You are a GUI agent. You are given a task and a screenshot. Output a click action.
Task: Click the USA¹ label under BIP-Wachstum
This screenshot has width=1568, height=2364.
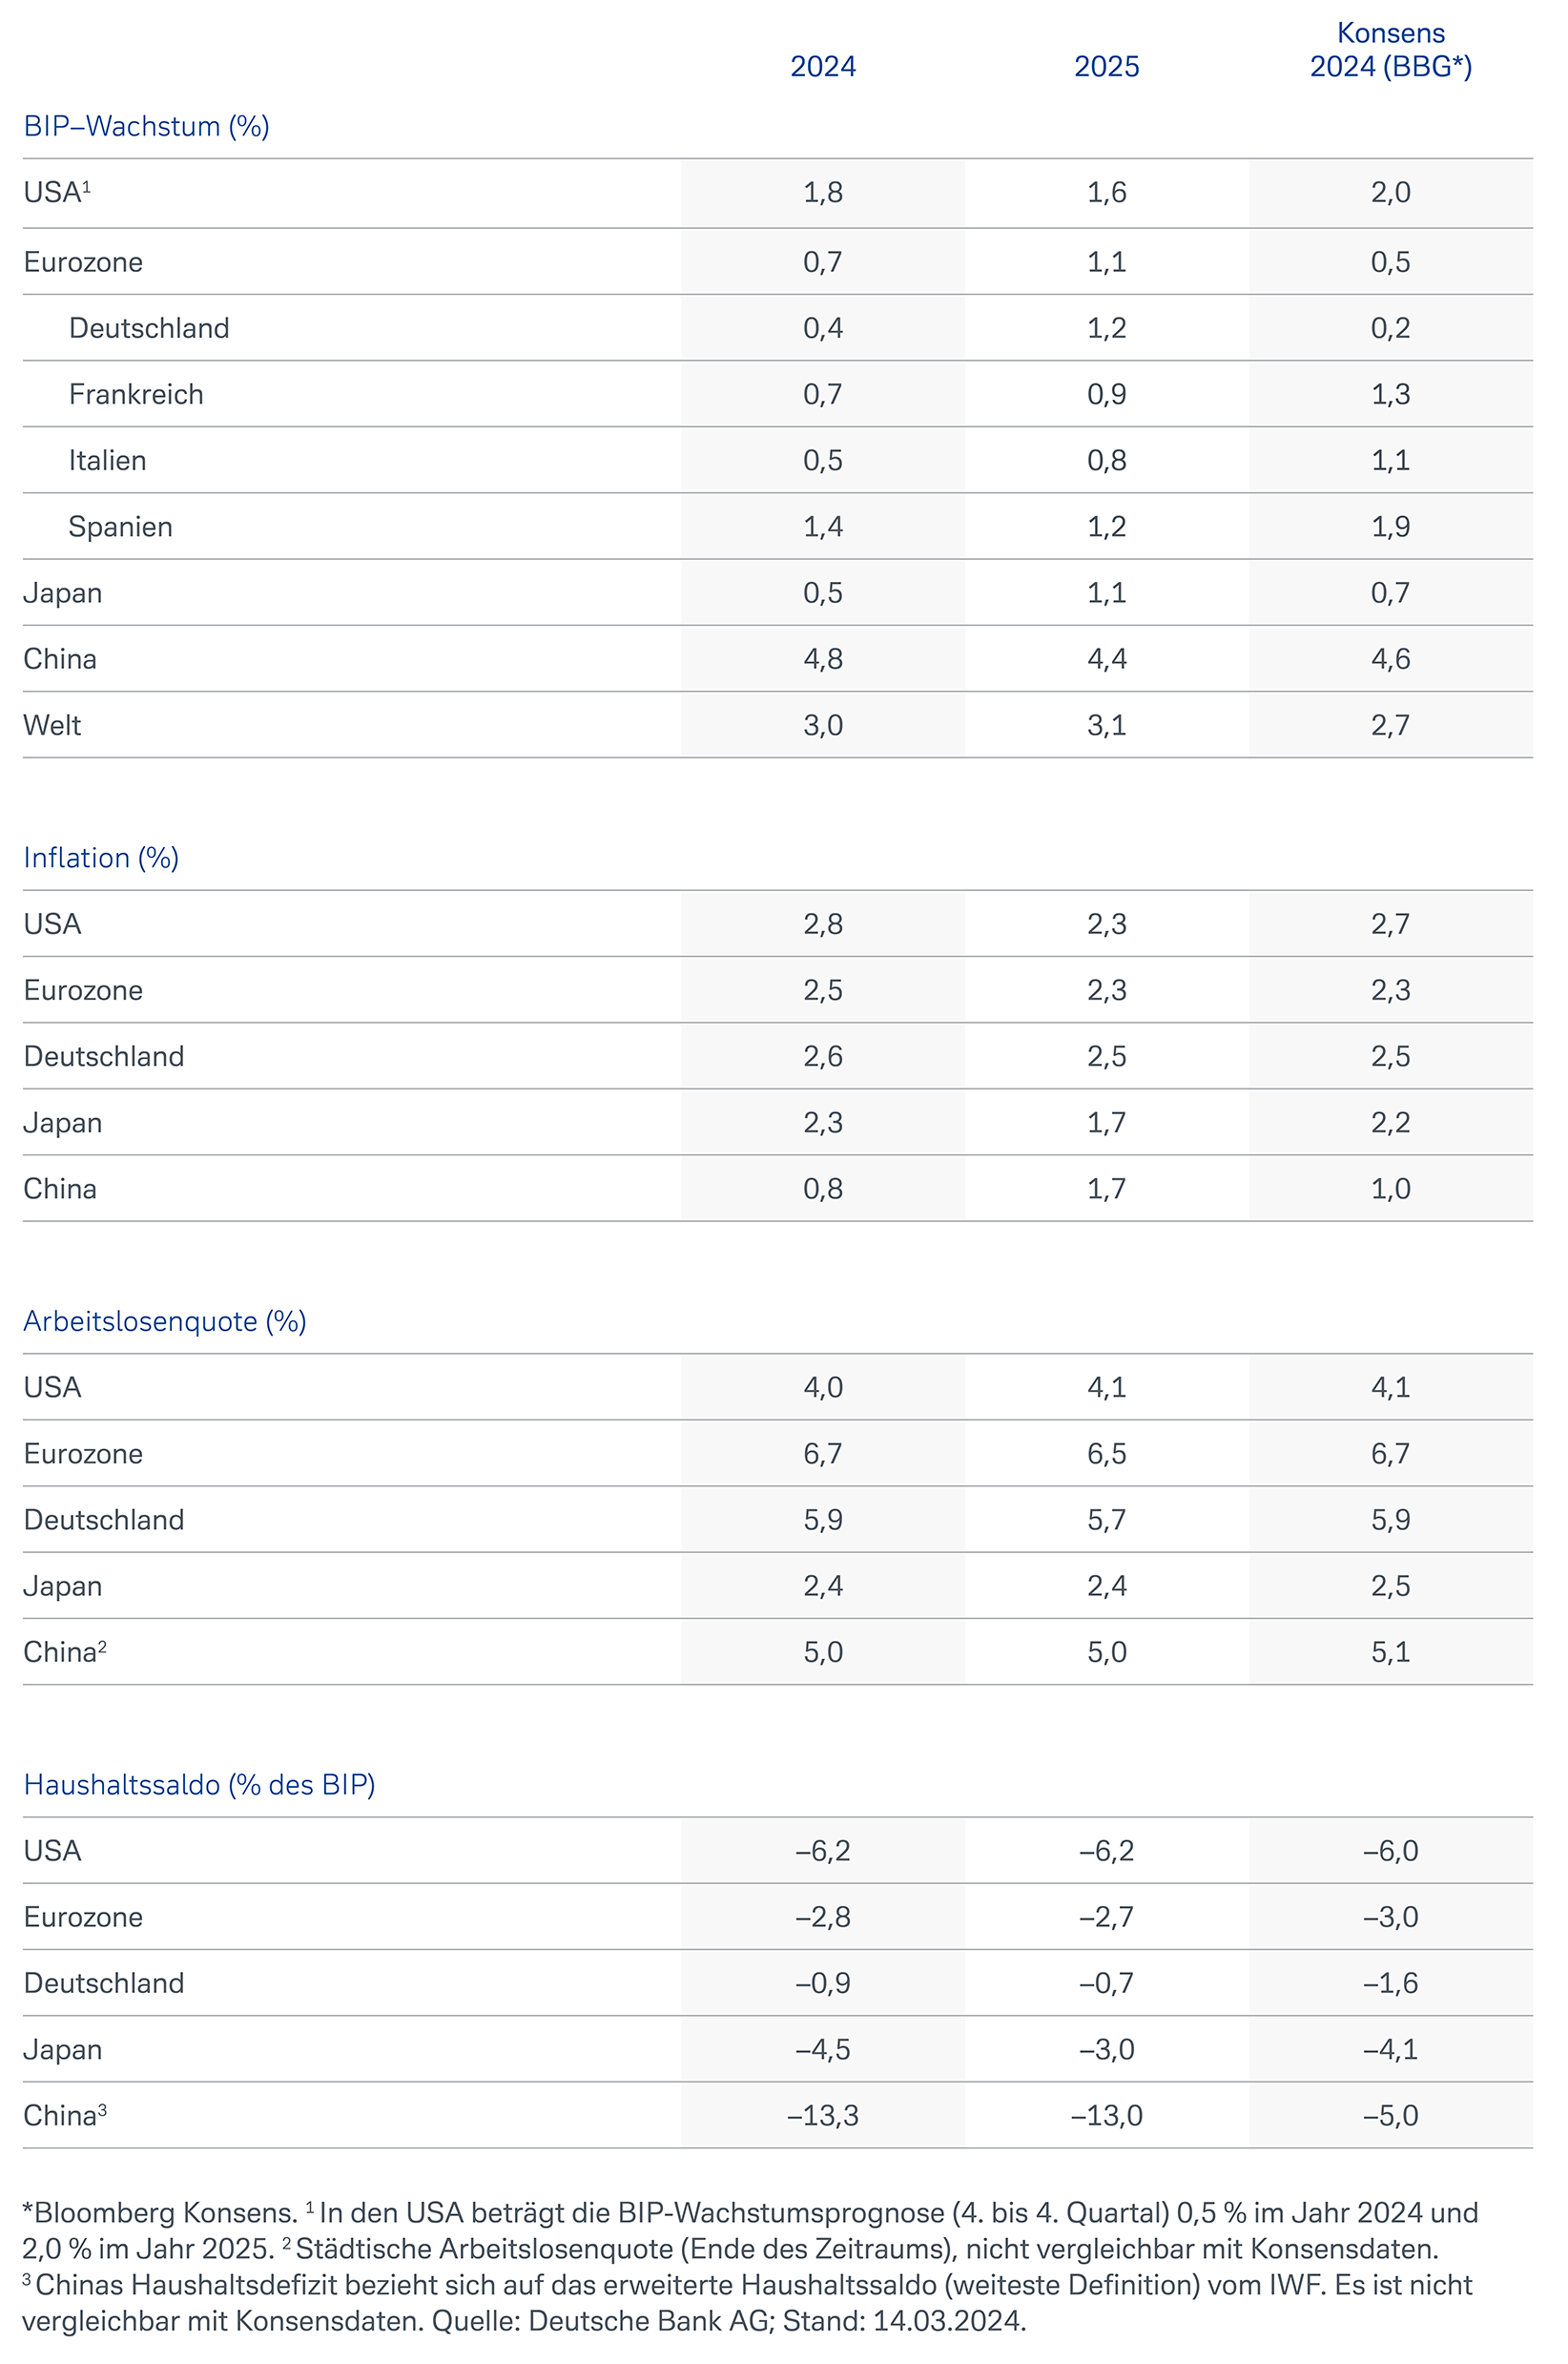point(56,192)
